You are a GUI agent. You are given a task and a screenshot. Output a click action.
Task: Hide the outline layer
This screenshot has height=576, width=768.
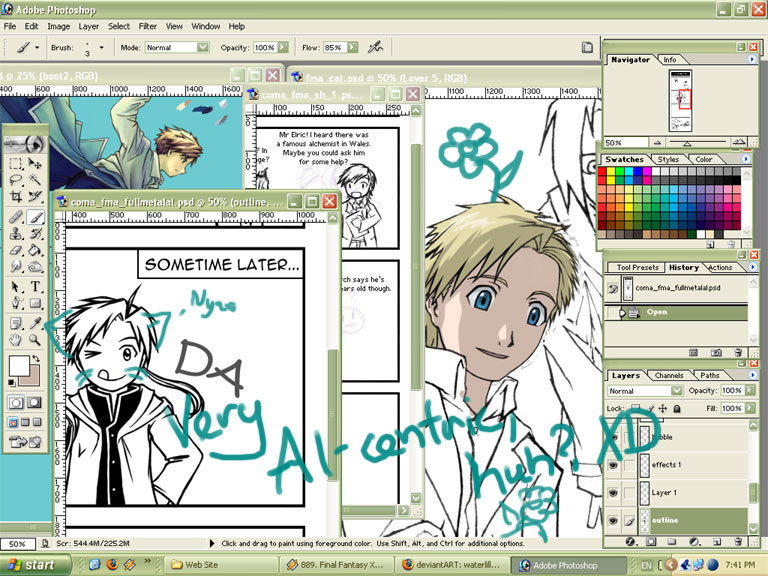click(x=613, y=521)
